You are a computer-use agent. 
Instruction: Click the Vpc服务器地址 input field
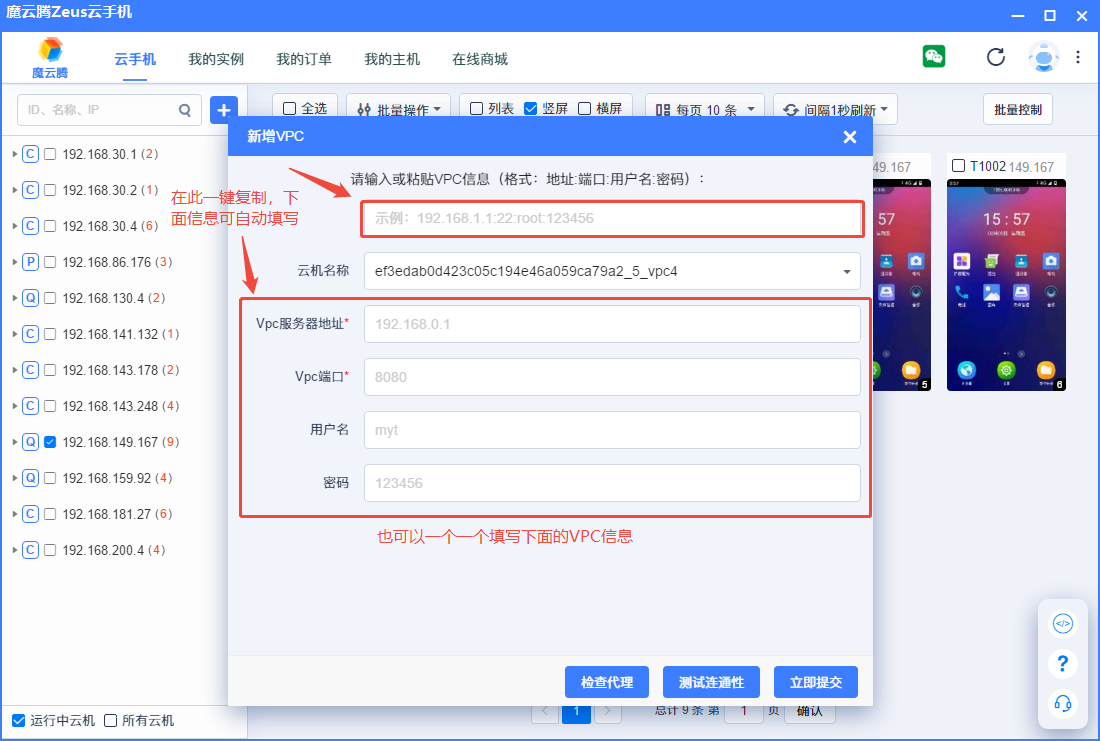coord(612,324)
